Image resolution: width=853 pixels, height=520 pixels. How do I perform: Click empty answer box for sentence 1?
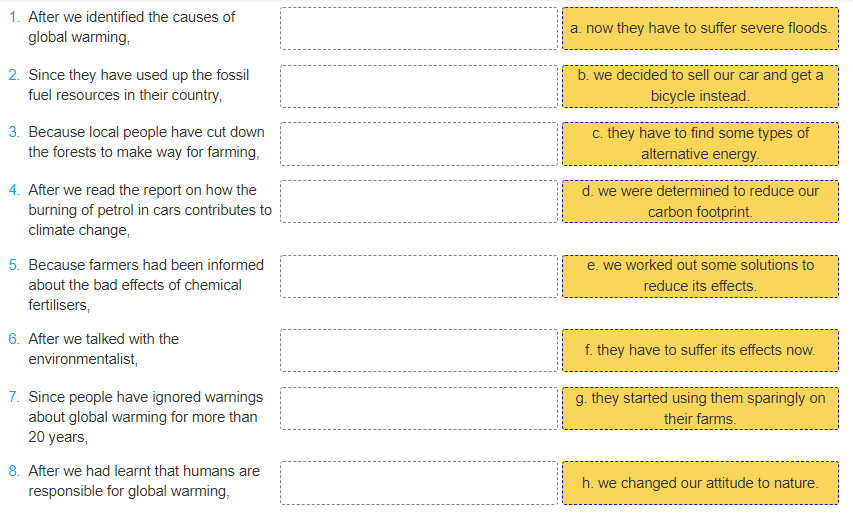419,28
